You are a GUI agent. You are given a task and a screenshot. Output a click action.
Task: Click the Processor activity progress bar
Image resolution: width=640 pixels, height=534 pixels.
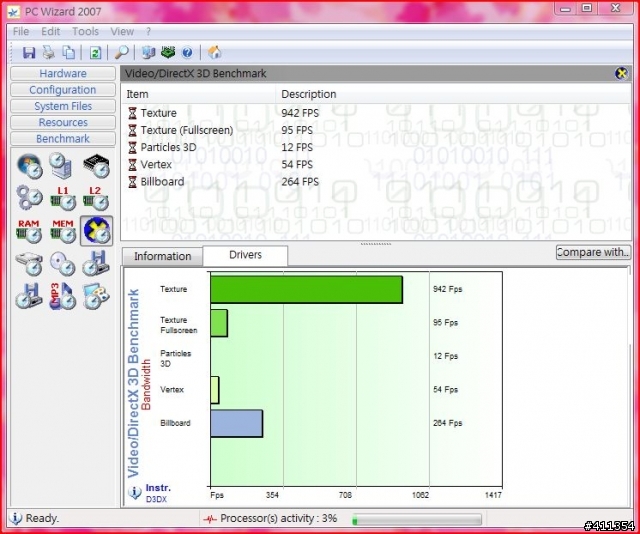(417, 519)
